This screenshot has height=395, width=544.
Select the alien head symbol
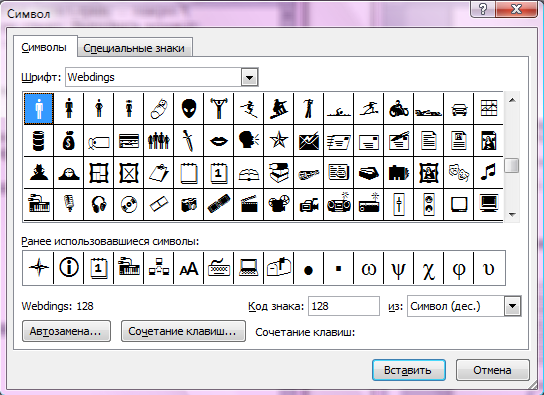[x=189, y=109]
